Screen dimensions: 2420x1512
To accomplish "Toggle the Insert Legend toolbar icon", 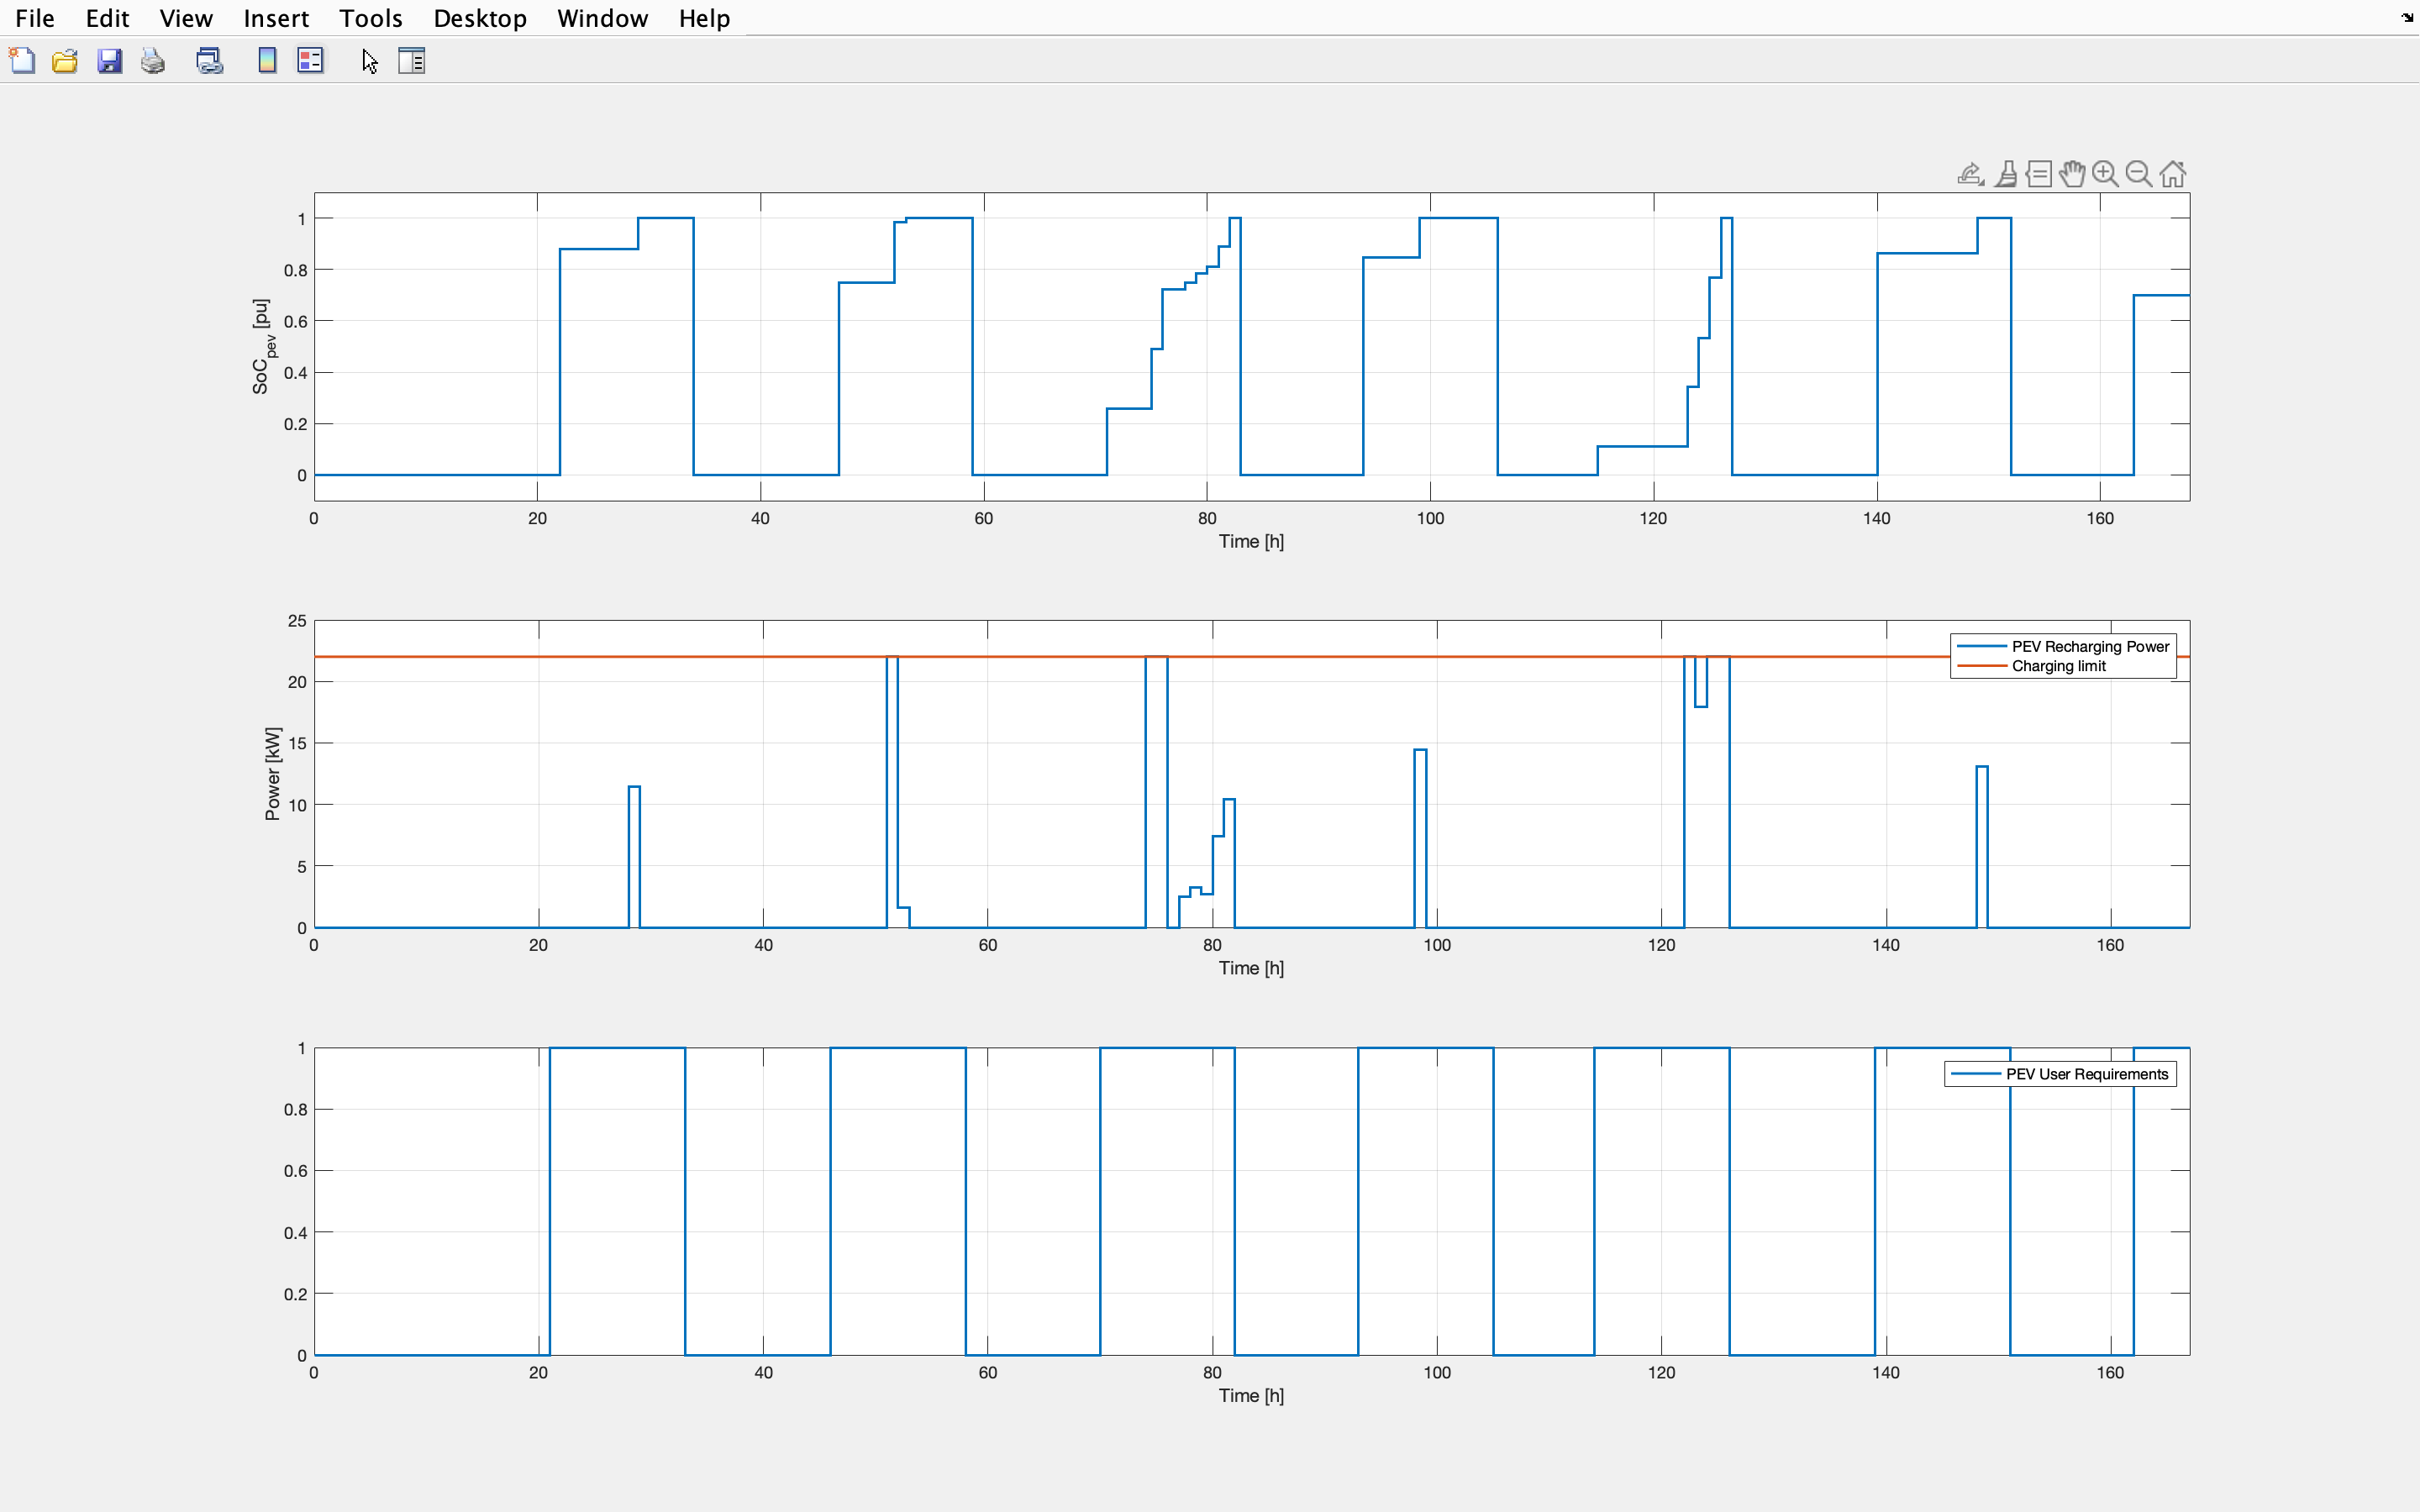I will 310,61.
